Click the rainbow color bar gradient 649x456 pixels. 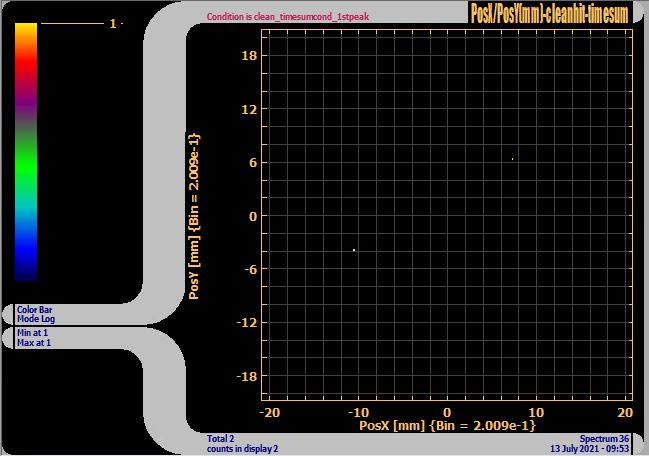click(27, 150)
